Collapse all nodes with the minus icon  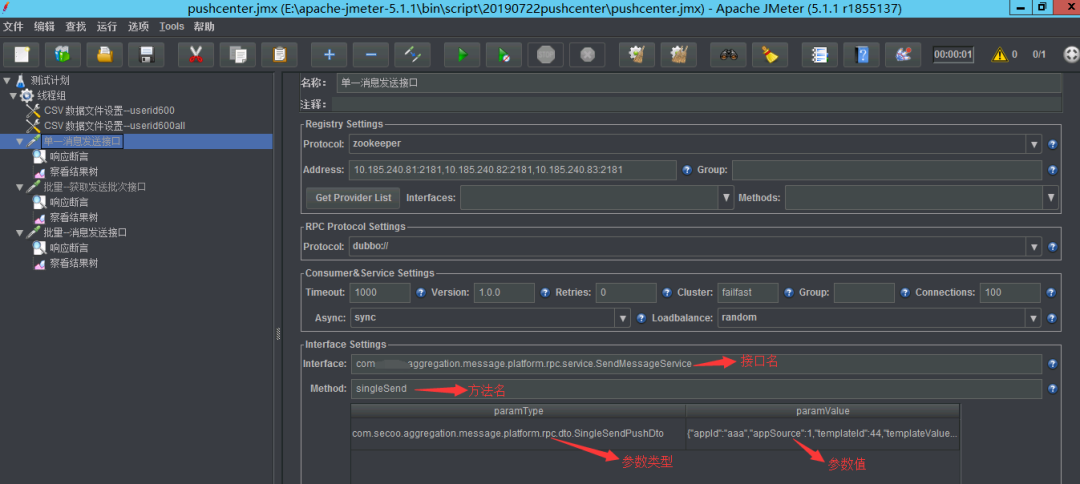pos(371,54)
